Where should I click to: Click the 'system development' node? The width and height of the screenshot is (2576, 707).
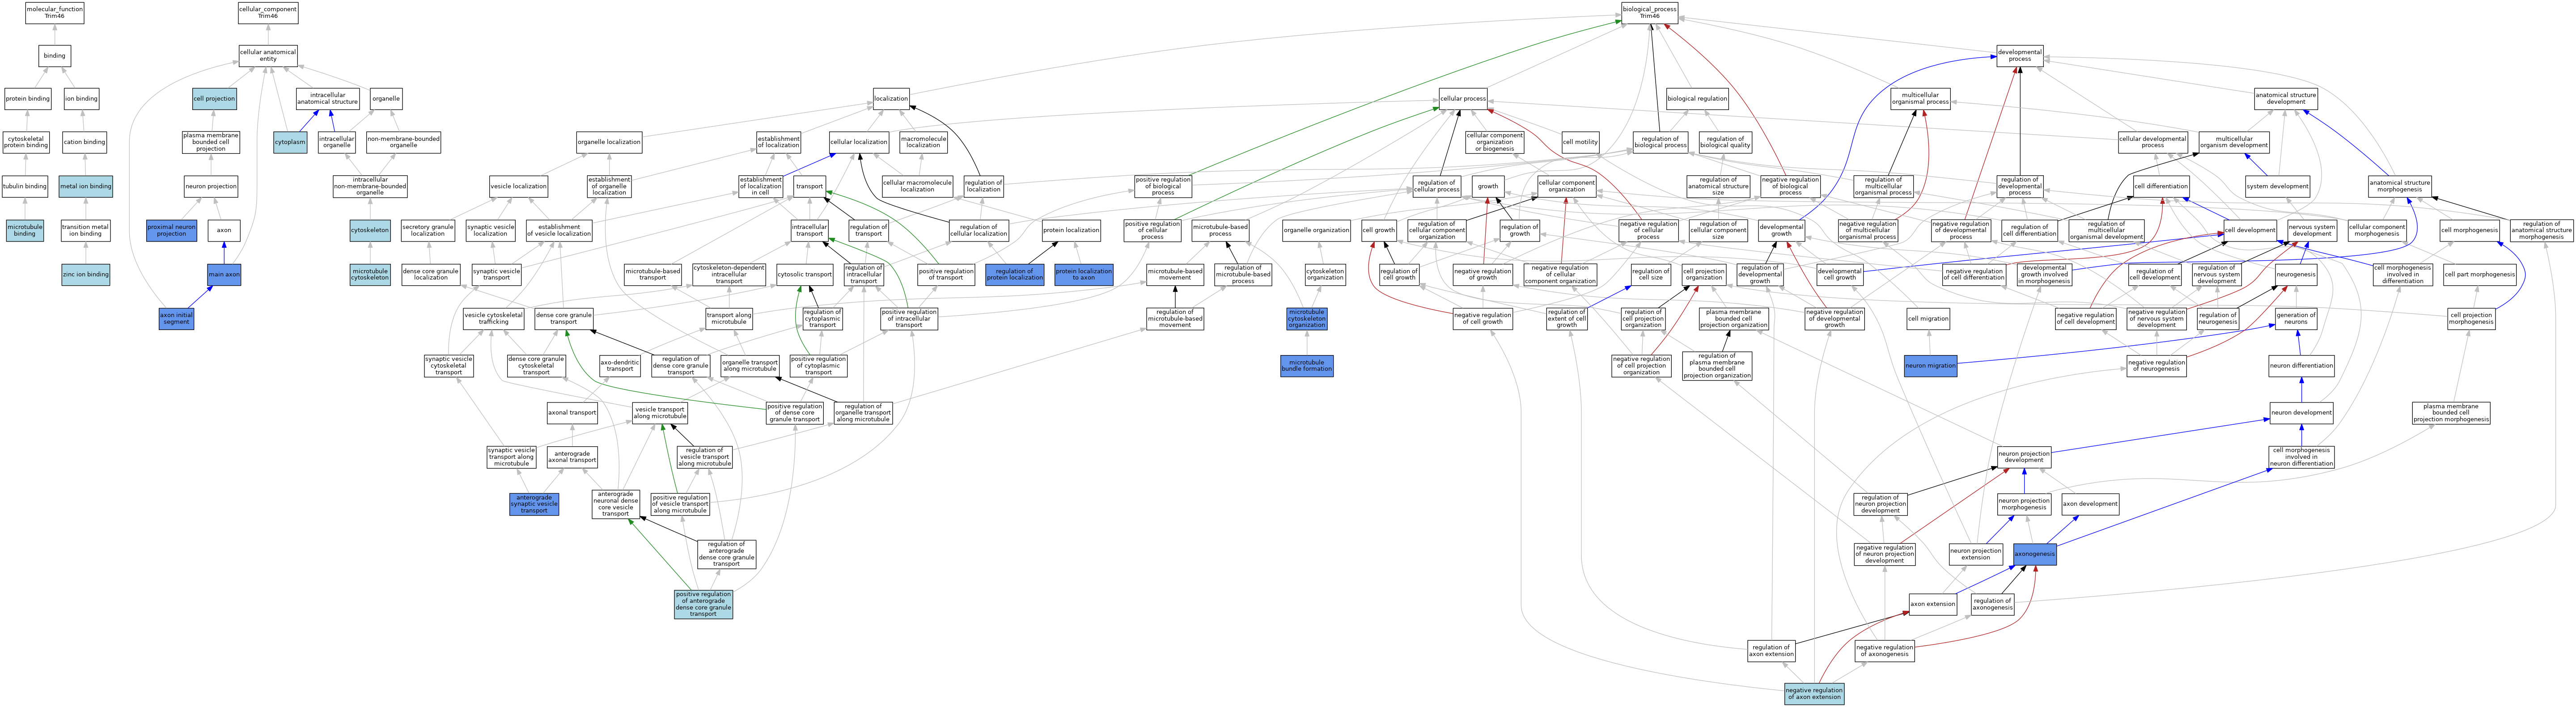[x=2278, y=186]
